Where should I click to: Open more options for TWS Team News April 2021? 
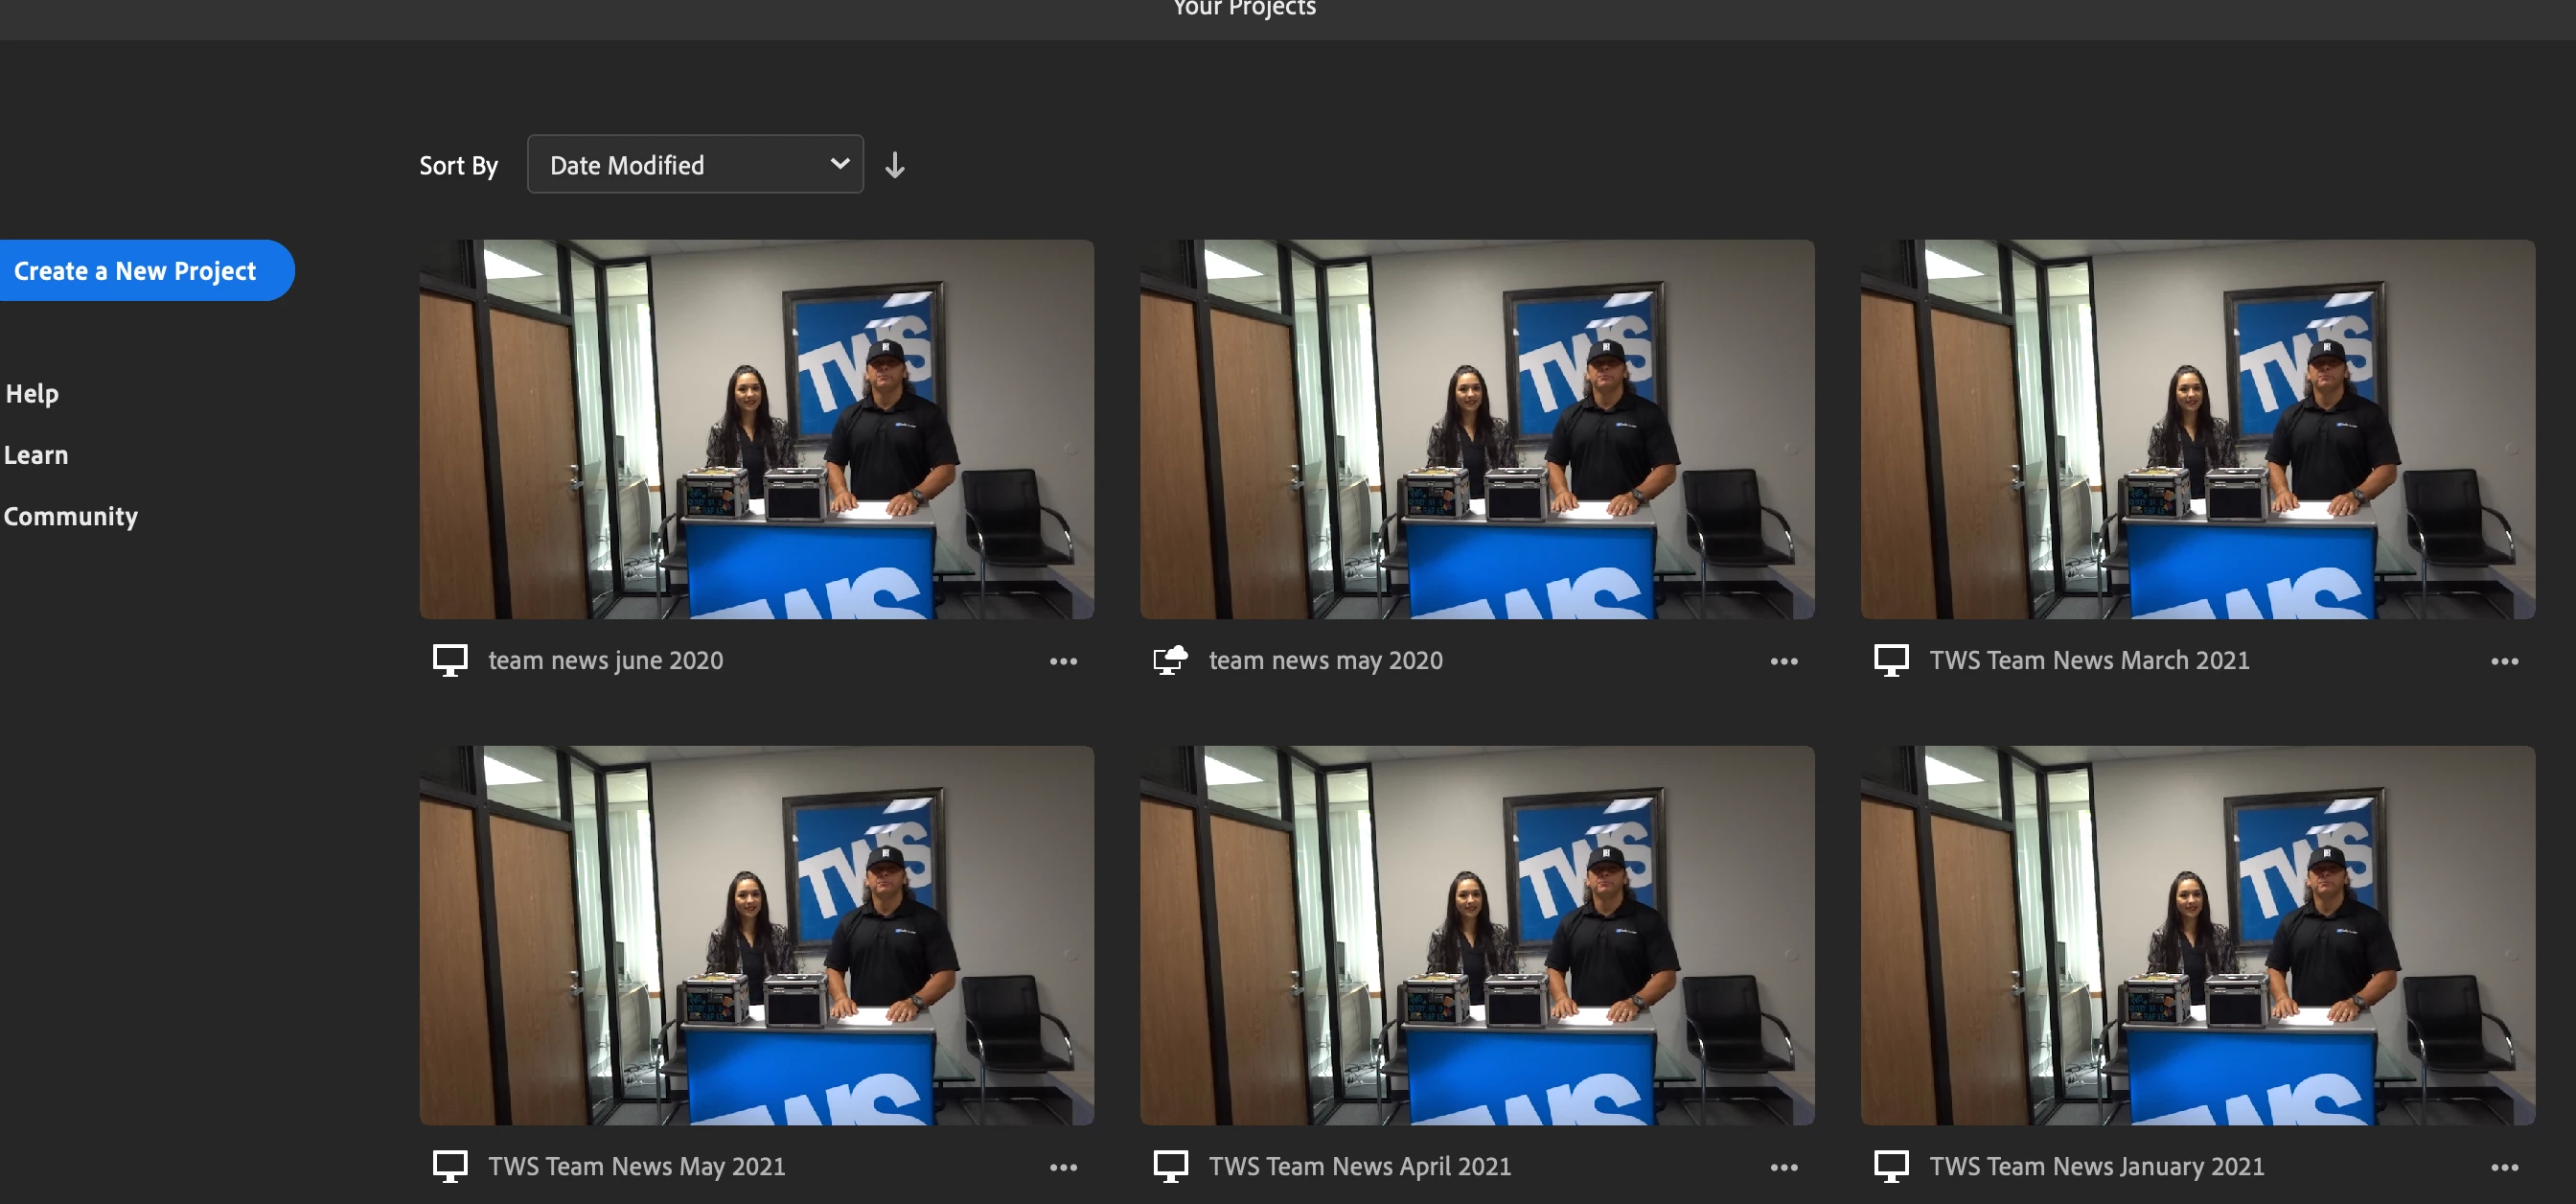pos(1783,1167)
